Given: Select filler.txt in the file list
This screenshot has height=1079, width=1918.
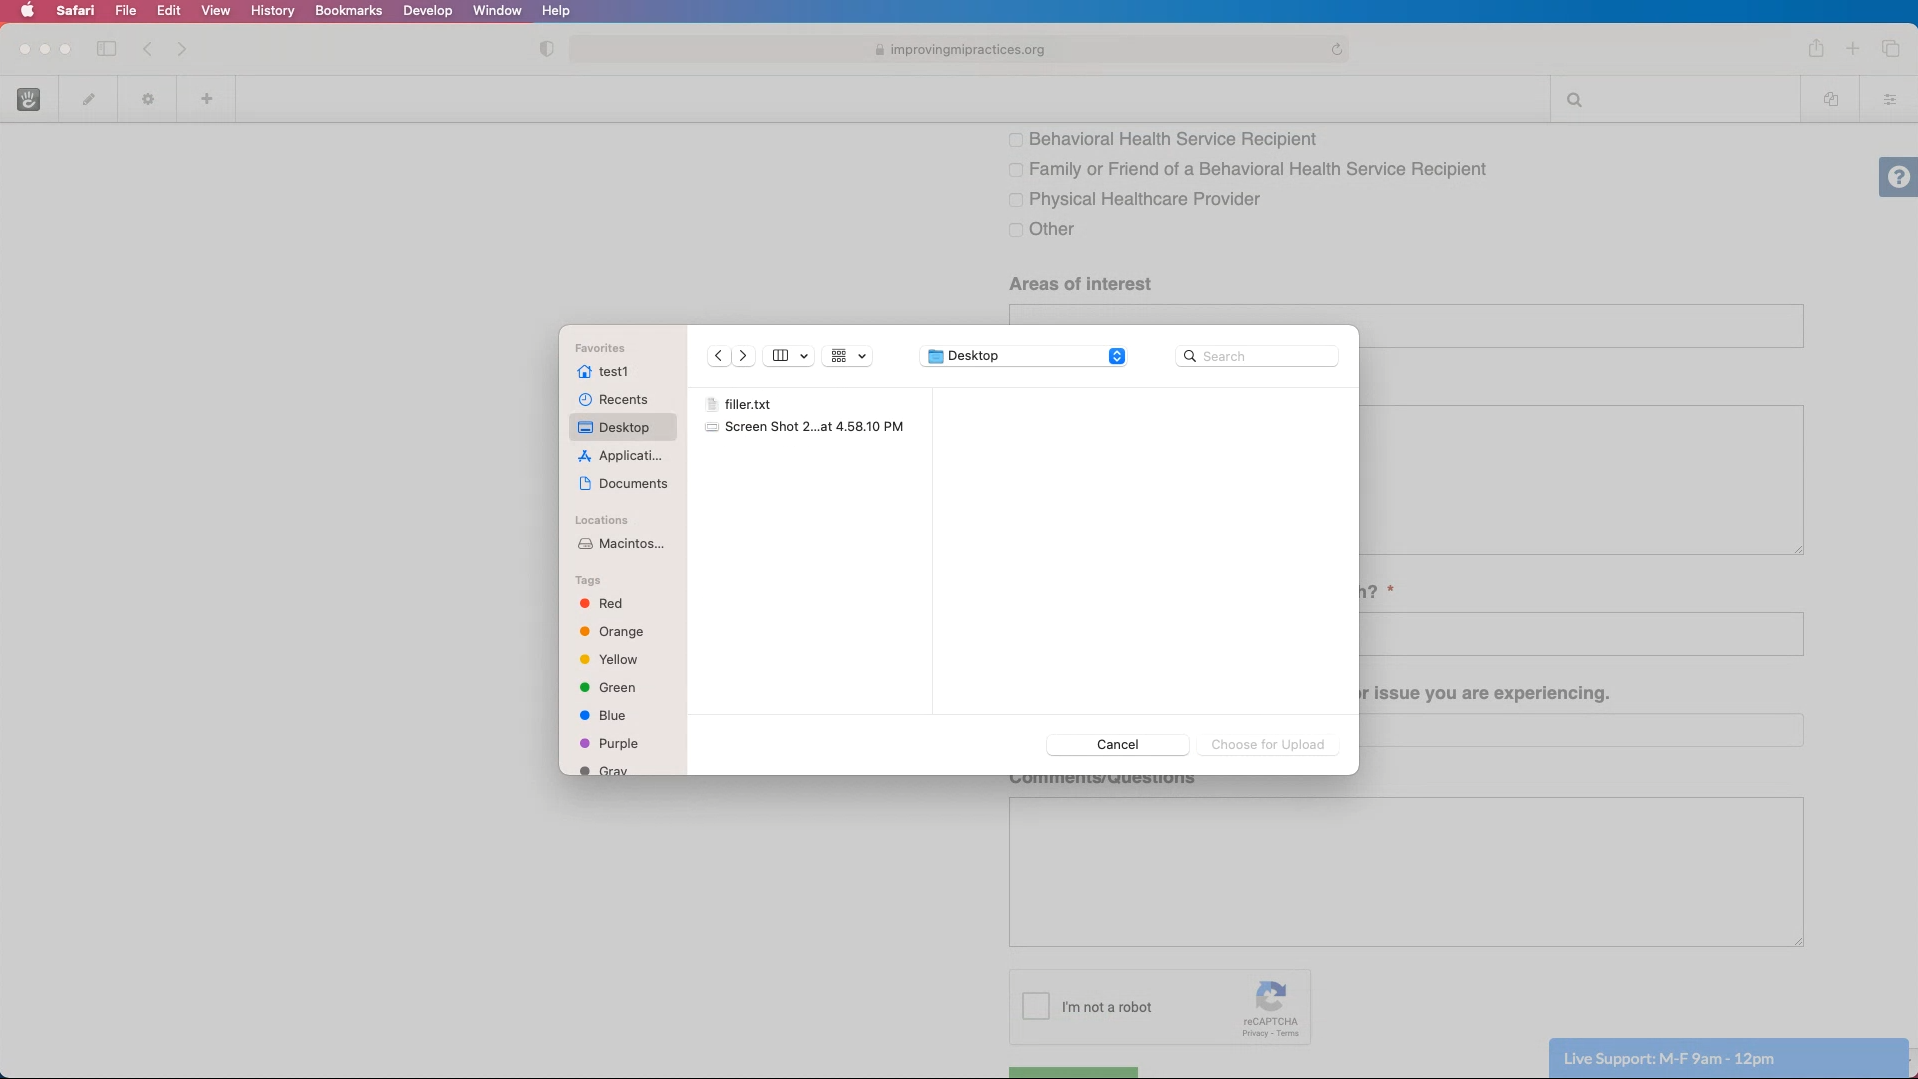Looking at the screenshot, I should (x=748, y=404).
